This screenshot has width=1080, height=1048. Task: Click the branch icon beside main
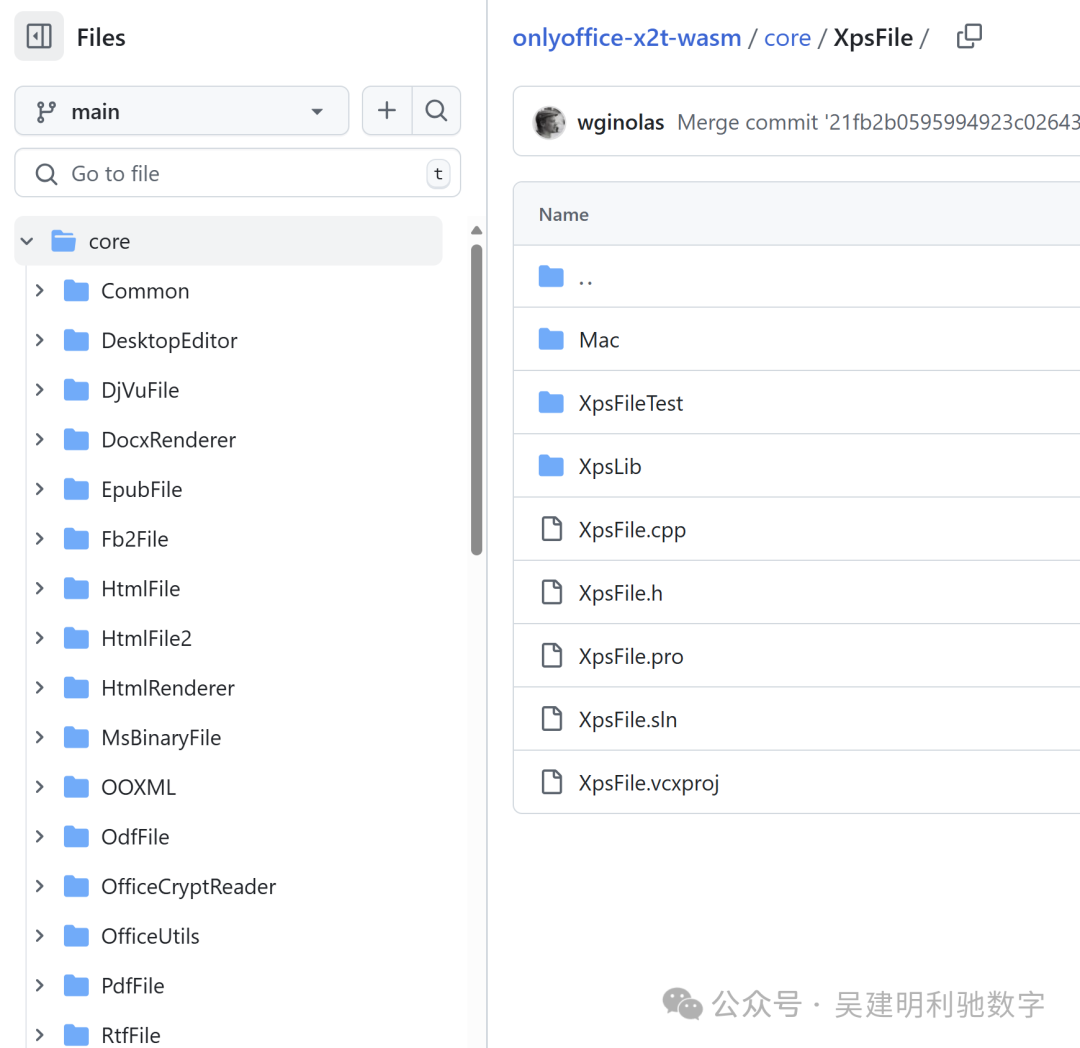tap(47, 111)
